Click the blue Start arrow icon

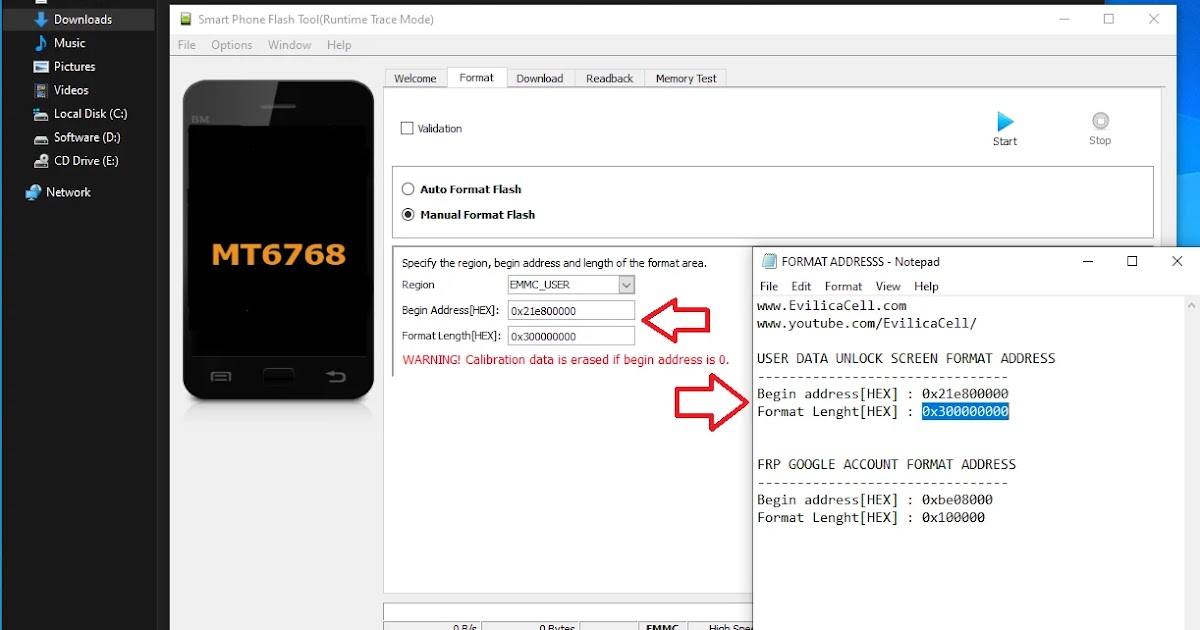[1005, 122]
